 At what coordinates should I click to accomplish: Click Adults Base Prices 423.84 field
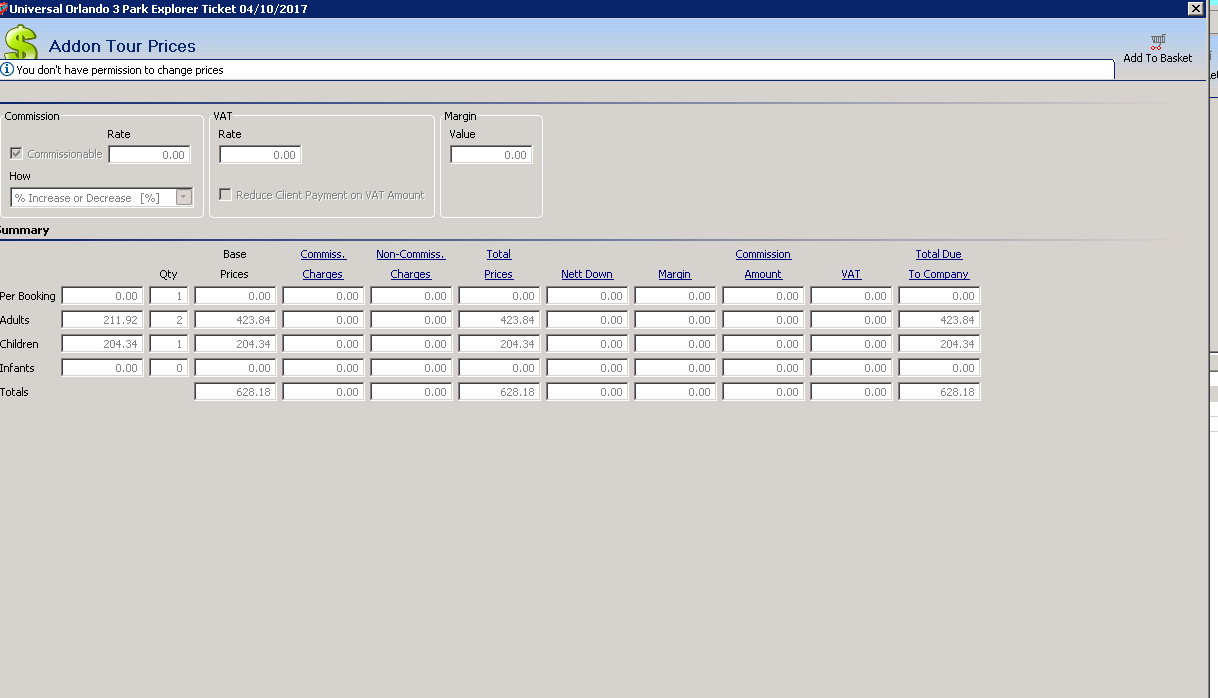pos(235,320)
